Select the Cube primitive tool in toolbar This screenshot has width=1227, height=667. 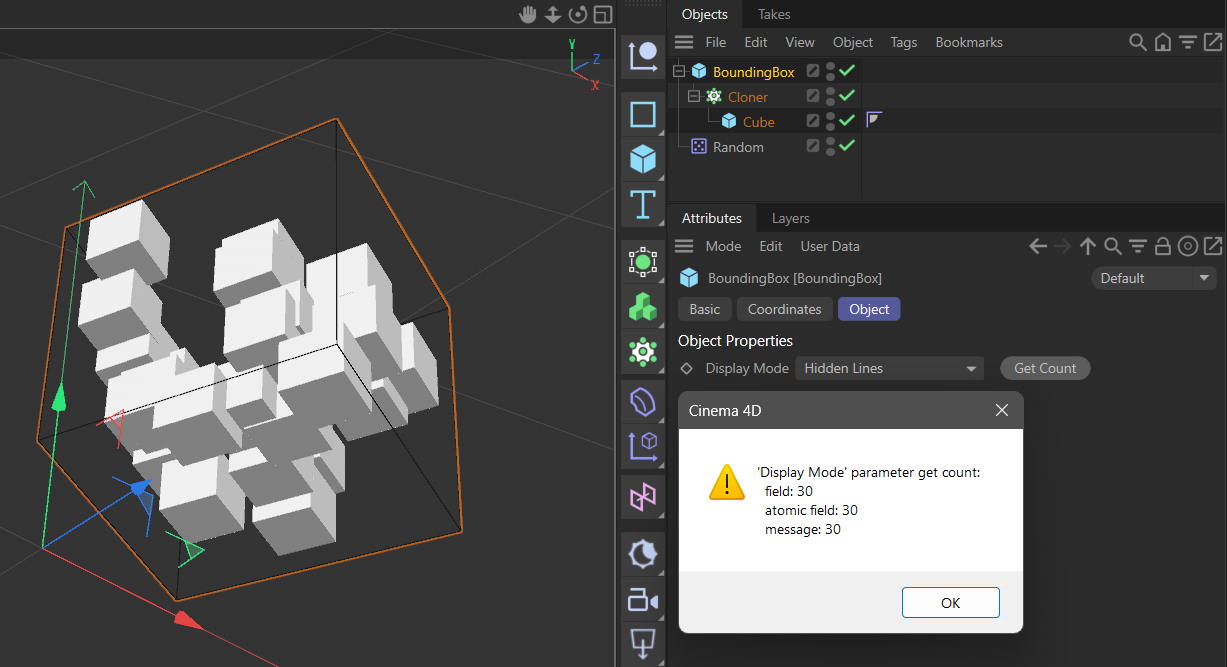coord(642,159)
